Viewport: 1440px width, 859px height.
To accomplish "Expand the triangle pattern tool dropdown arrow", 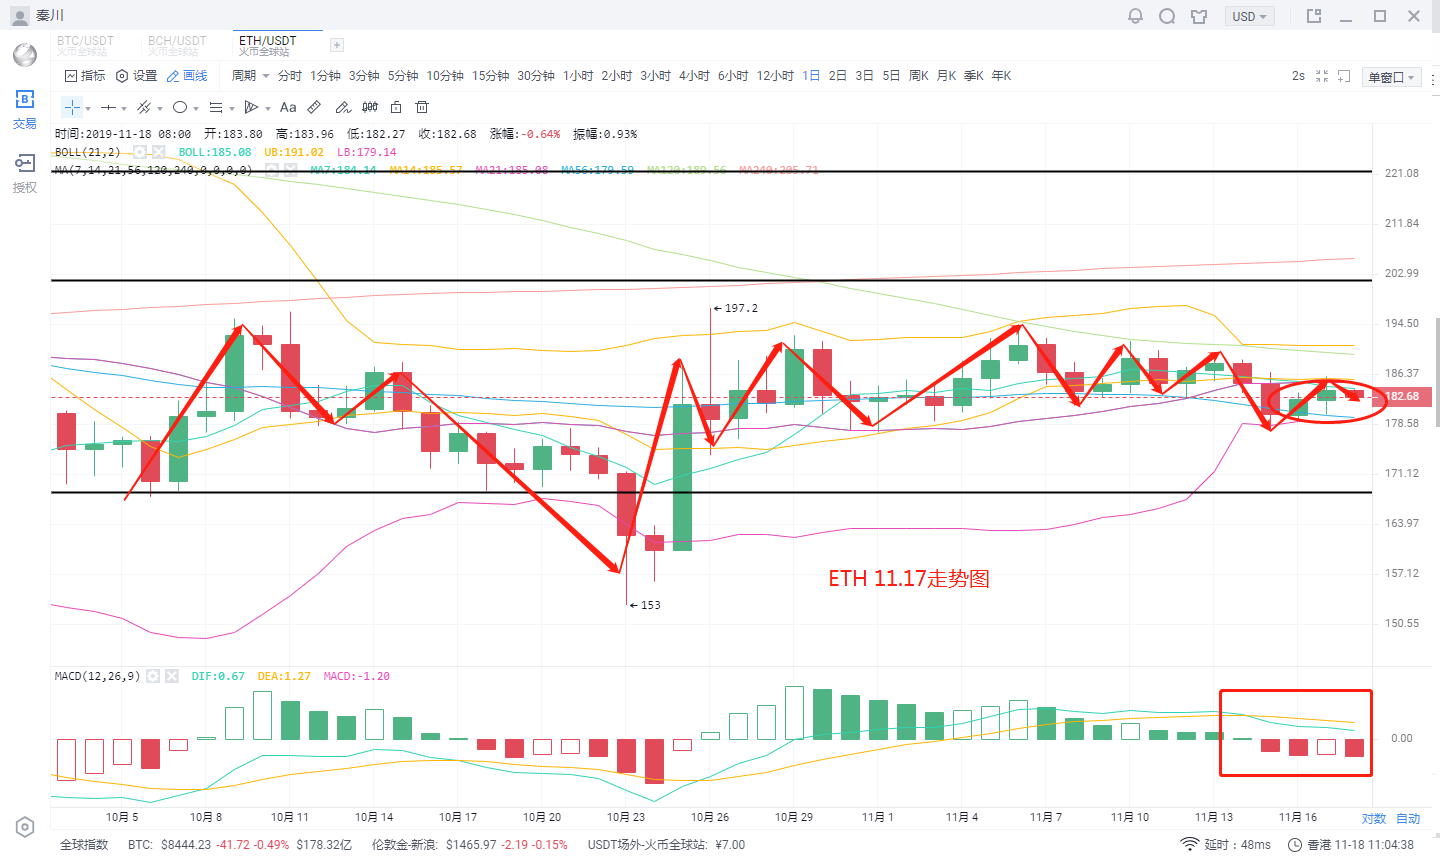I will tap(268, 108).
